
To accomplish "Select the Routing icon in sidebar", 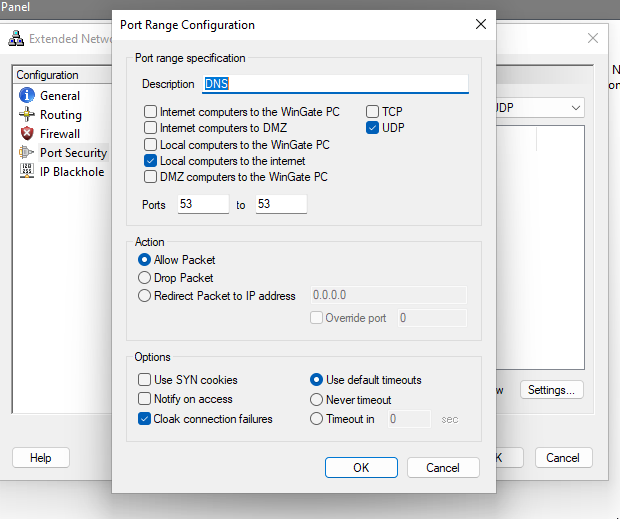I will [26, 115].
